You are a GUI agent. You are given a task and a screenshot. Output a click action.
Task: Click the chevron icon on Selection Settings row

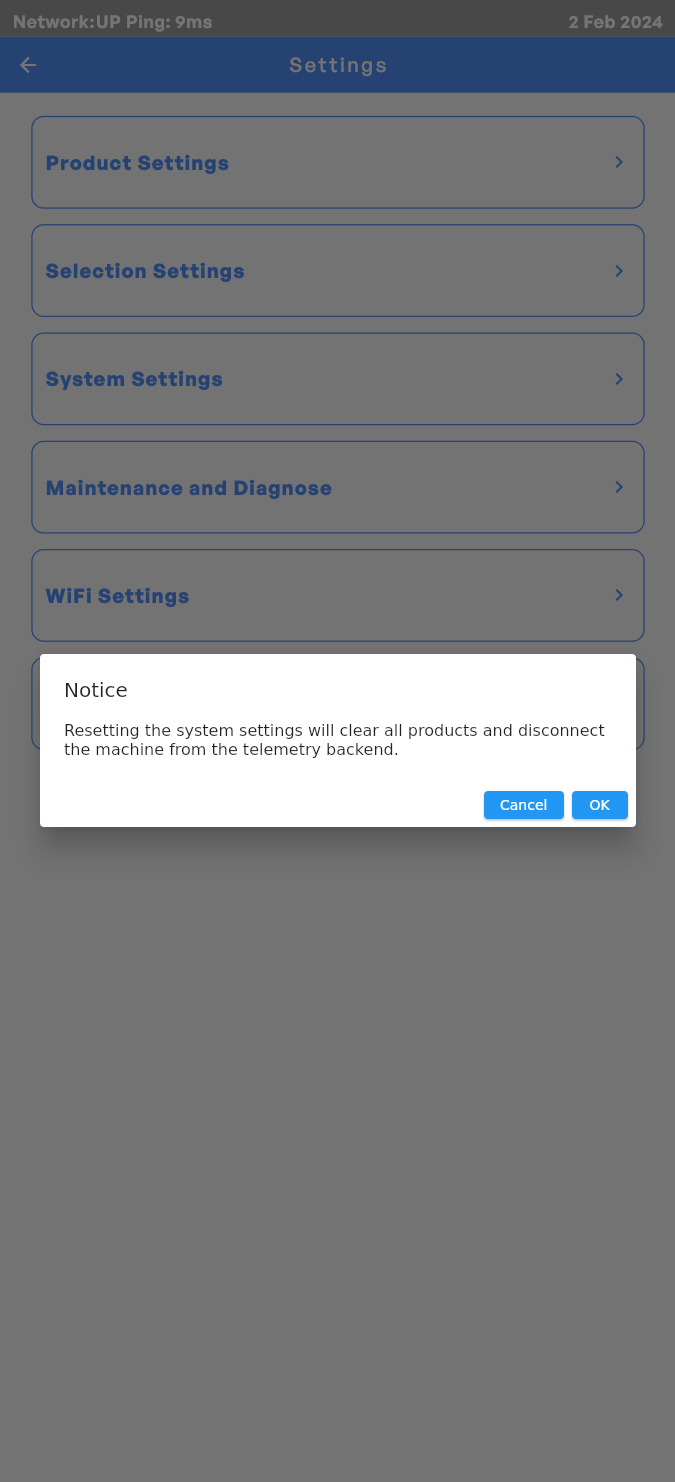618,270
